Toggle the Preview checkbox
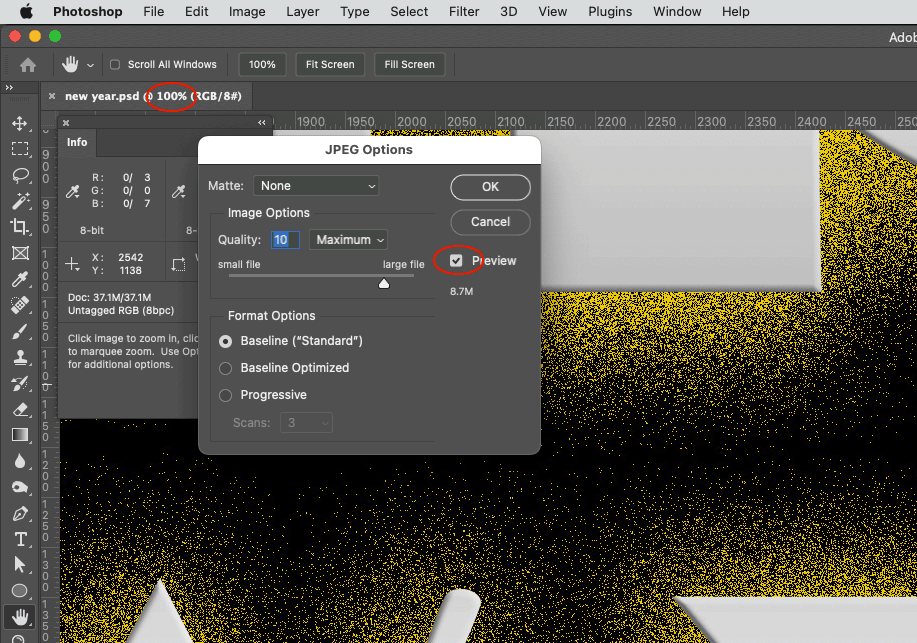 [x=456, y=260]
